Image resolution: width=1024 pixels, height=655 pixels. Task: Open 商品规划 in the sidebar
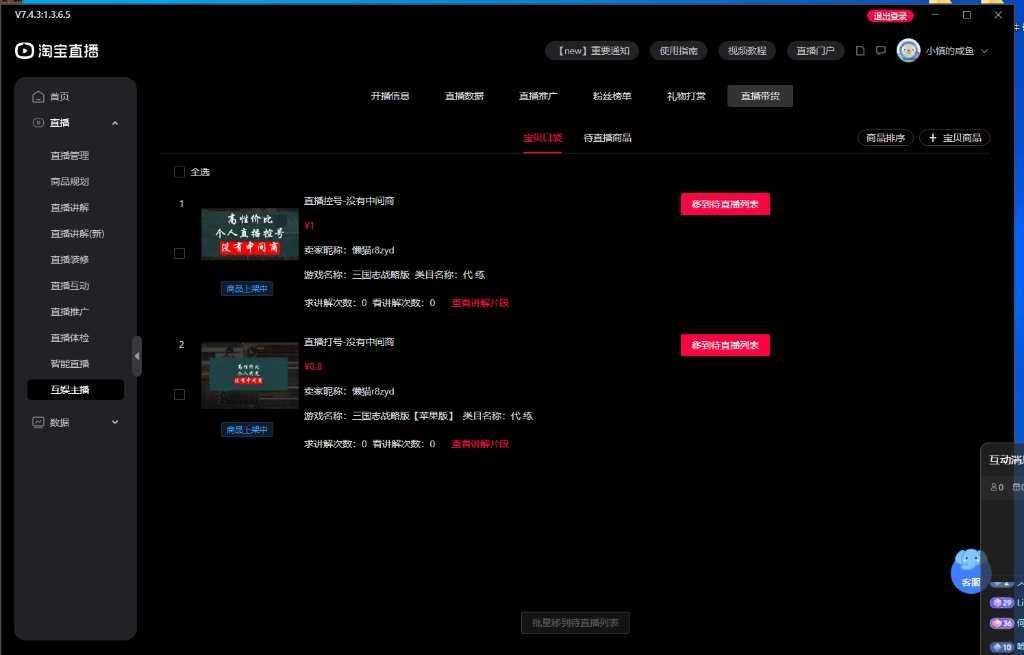70,182
